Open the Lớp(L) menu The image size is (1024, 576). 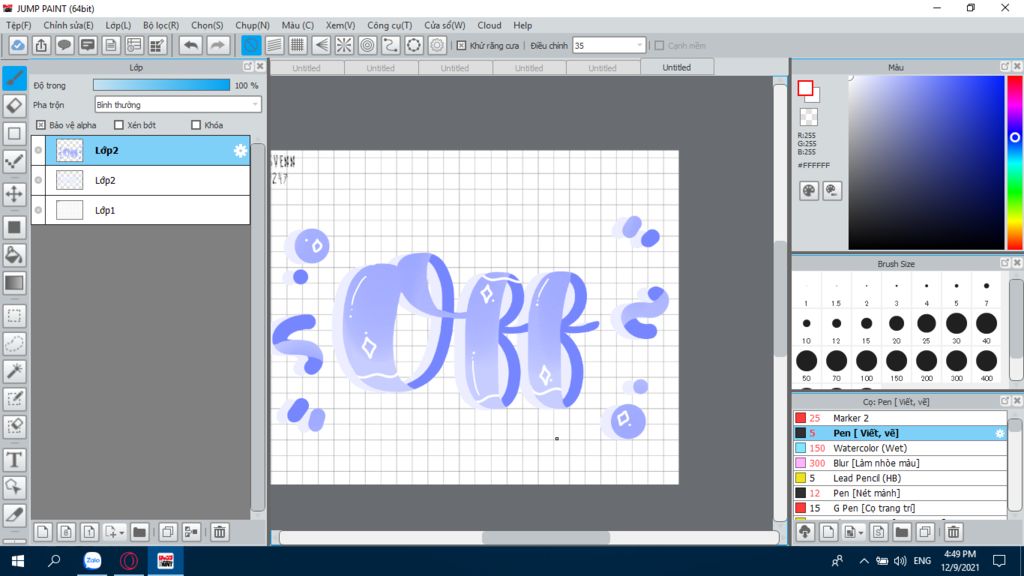click(x=118, y=25)
